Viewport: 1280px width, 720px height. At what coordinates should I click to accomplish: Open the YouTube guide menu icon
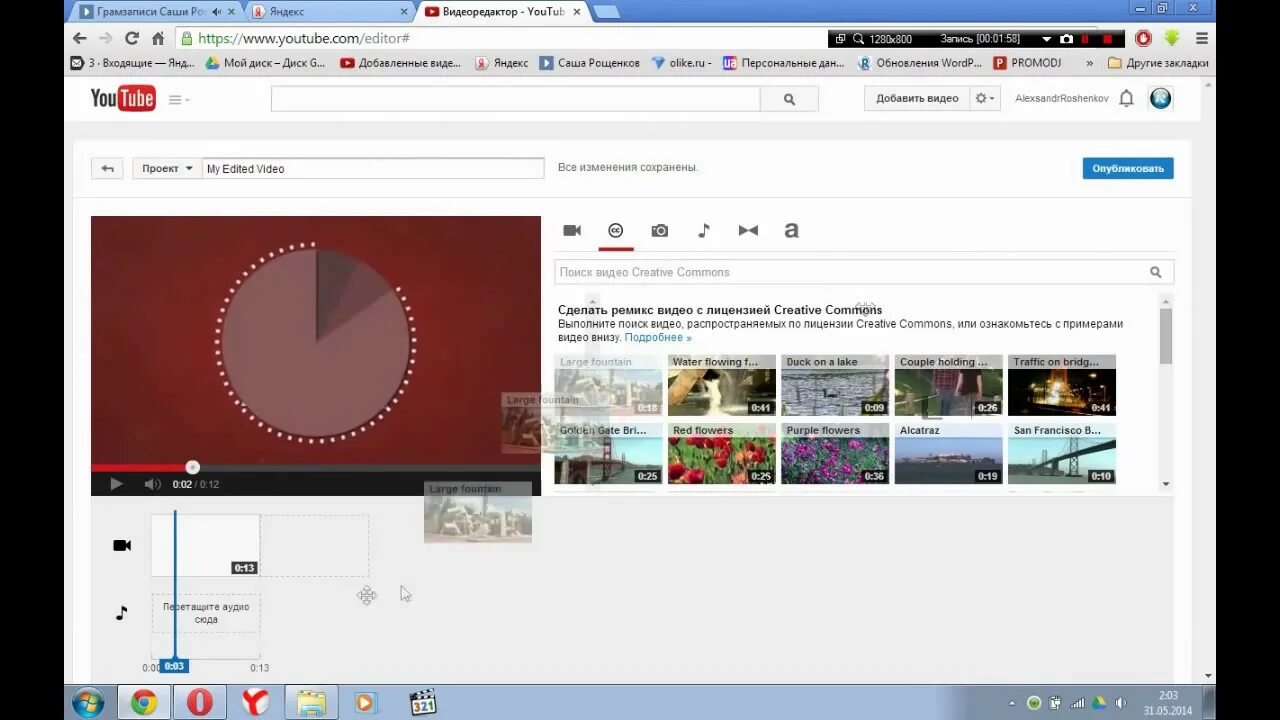click(178, 99)
